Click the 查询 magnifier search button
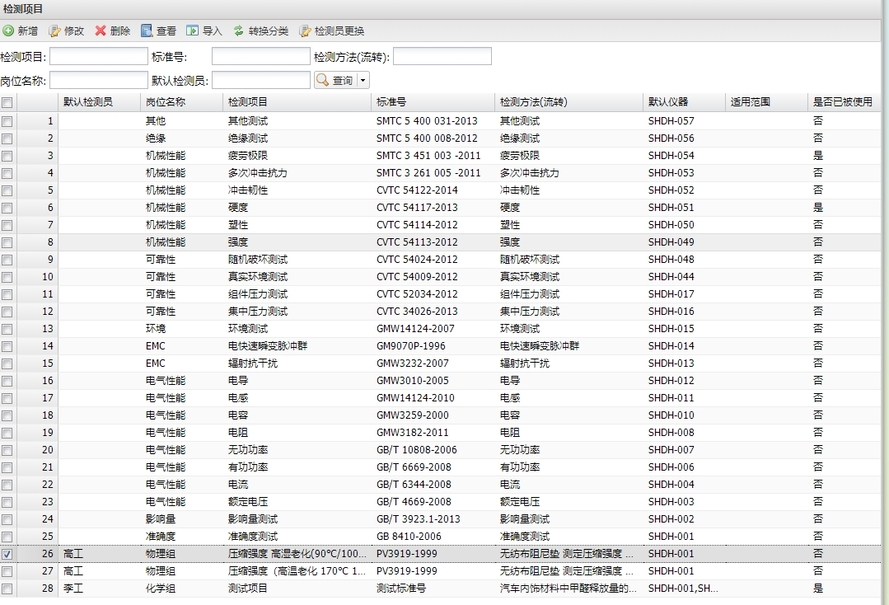The height and width of the screenshot is (605, 889). 335,80
